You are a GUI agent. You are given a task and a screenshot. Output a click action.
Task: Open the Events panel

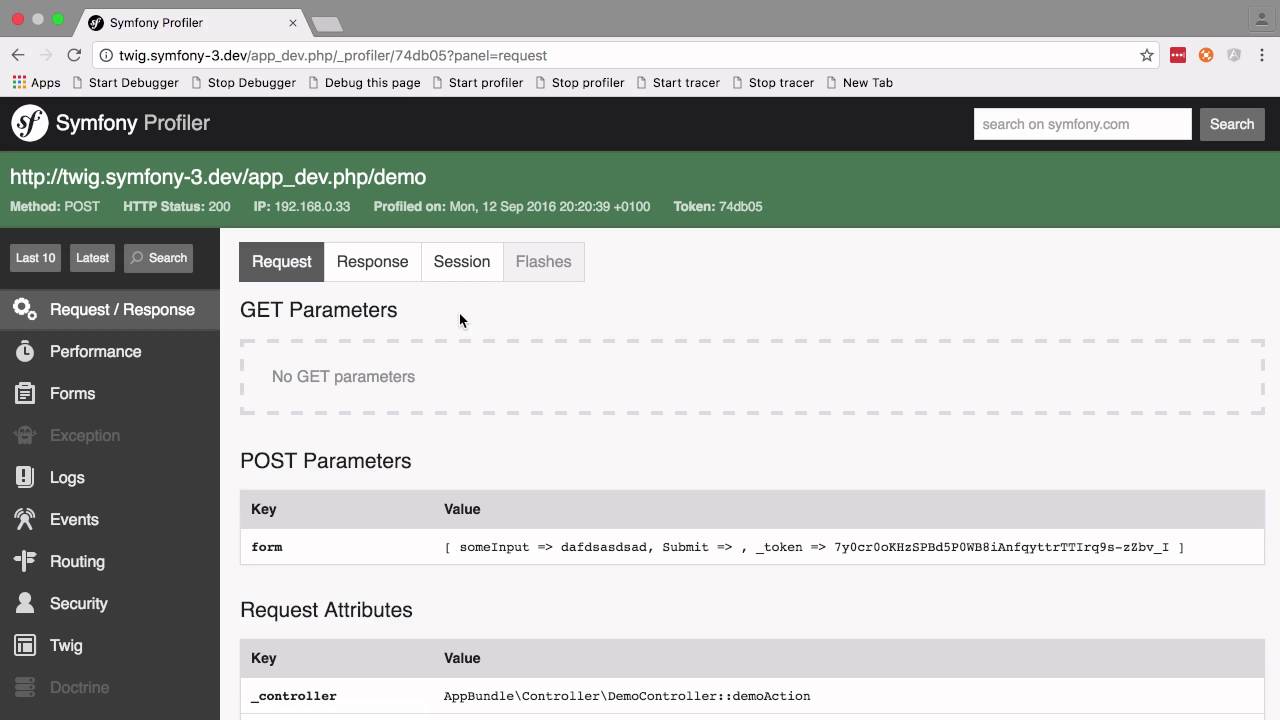point(110,519)
